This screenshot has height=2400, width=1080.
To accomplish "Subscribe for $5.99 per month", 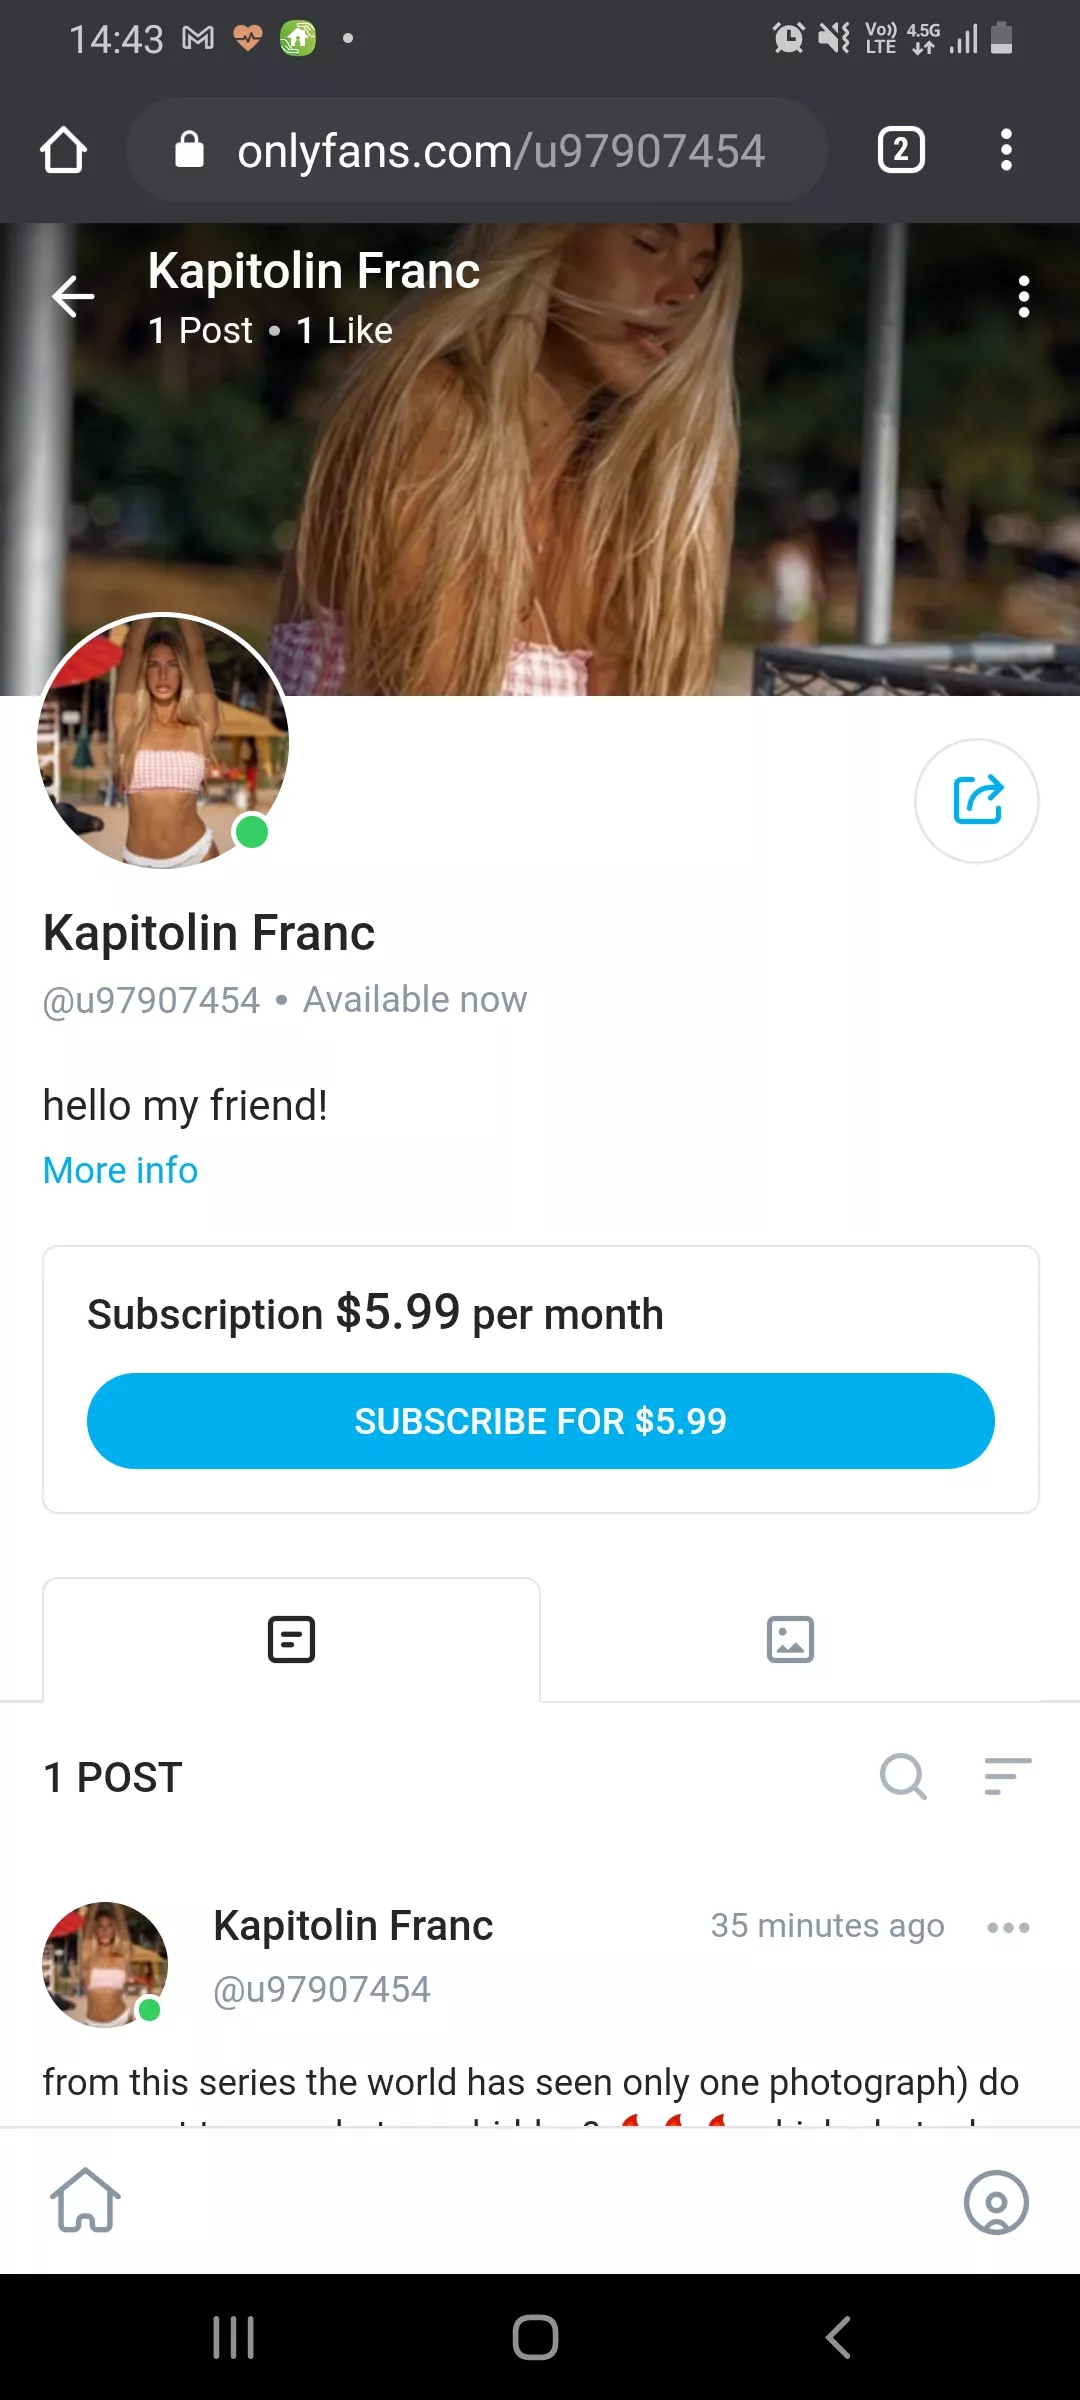I will coord(540,1420).
